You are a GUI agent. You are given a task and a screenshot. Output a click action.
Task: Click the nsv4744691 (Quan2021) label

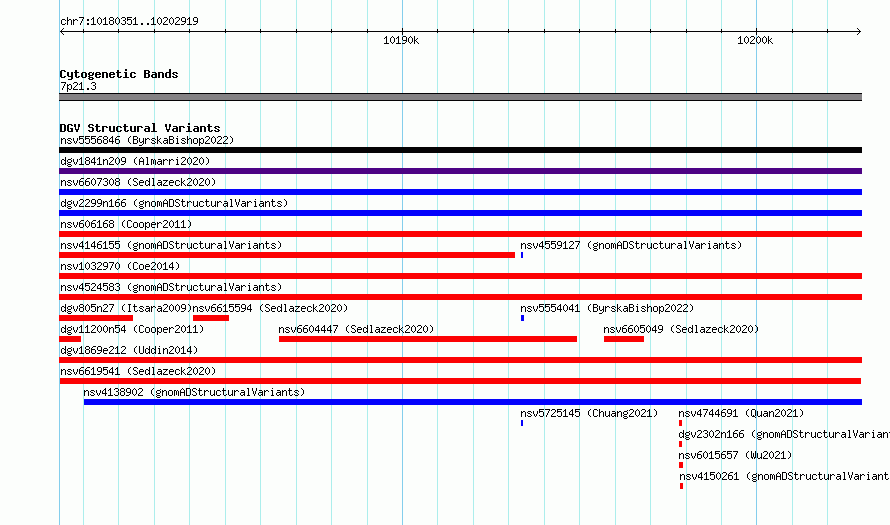(741, 413)
